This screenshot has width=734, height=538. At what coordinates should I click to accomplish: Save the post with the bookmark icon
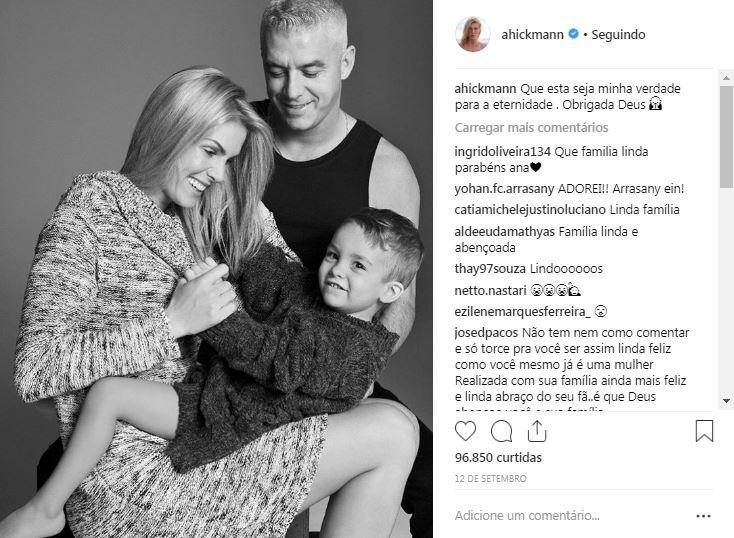[x=704, y=431]
